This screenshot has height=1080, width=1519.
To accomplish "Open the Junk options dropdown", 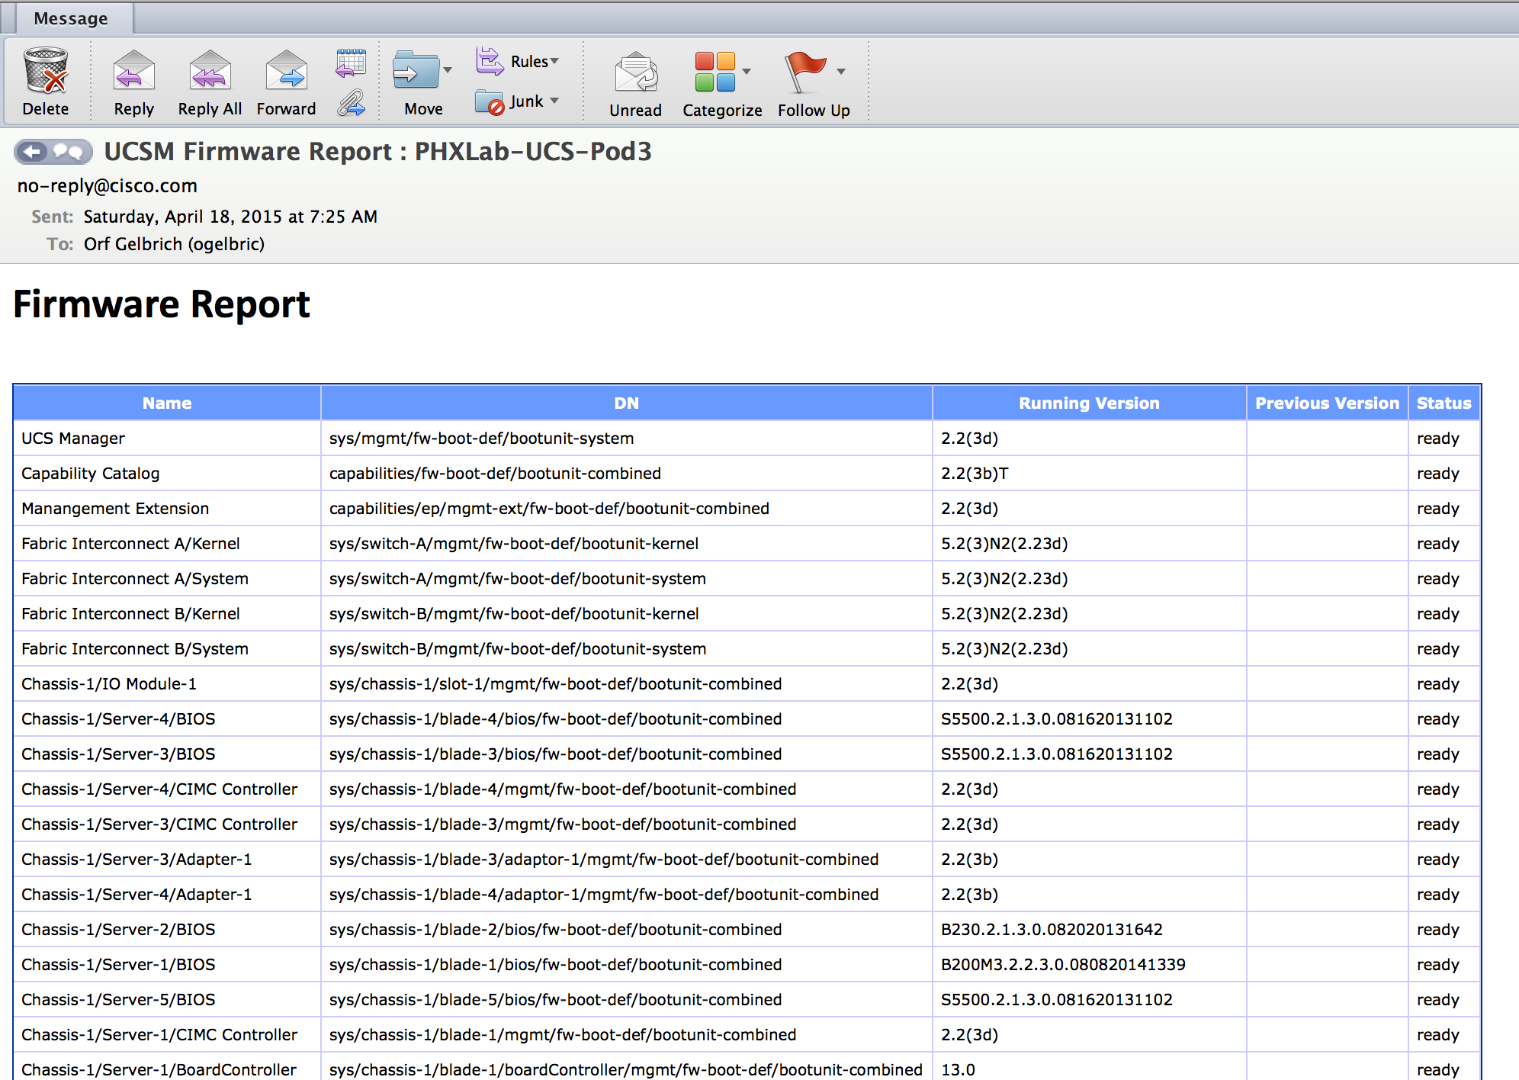I will tap(554, 101).
